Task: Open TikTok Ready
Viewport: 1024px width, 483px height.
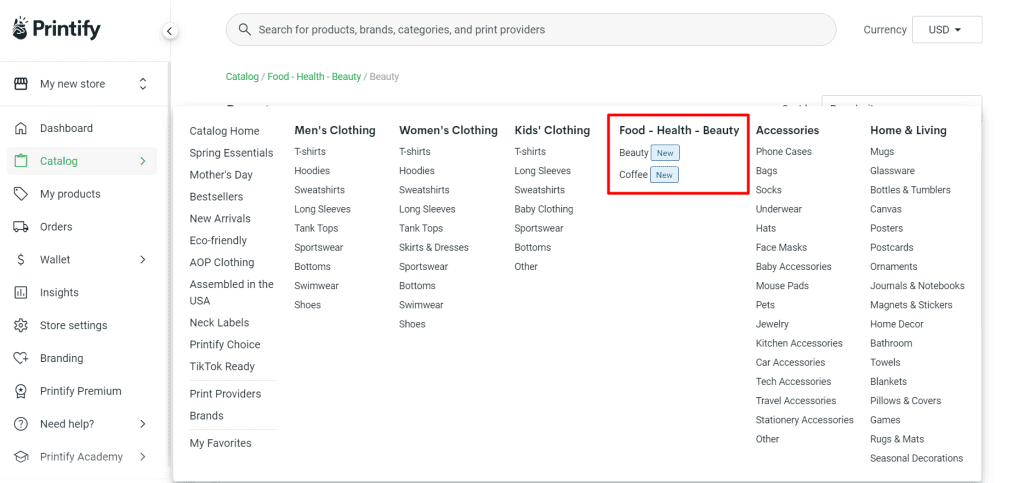Action: point(222,366)
